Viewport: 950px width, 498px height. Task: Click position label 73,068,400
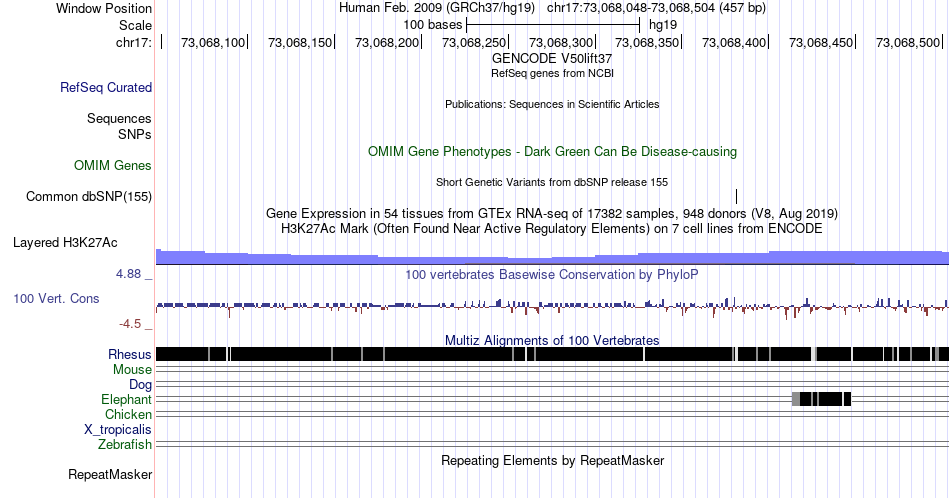[x=734, y=42]
